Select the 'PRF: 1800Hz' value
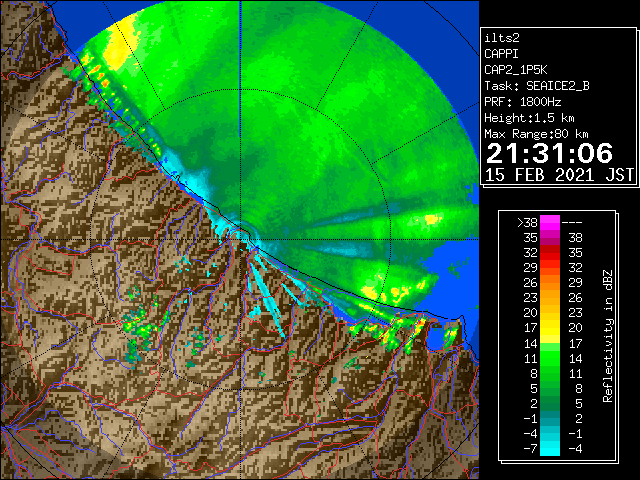The width and height of the screenshot is (640, 480). click(522, 102)
